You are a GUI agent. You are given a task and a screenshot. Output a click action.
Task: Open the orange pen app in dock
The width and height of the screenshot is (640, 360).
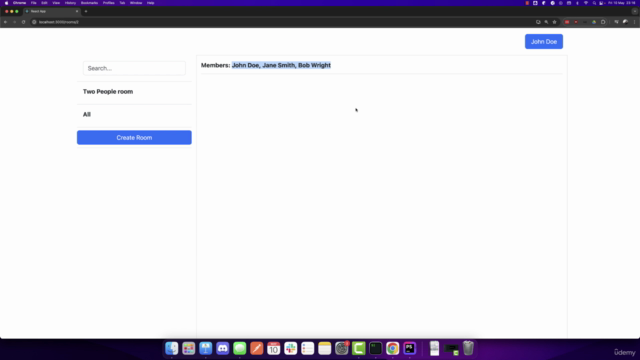click(257, 348)
